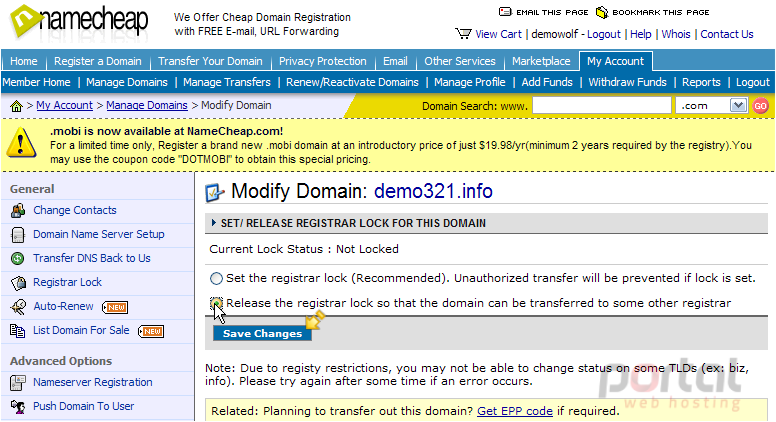This screenshot has height=422, width=776.
Task: Click the Registrar Lock sidebar link
Action: [67, 282]
